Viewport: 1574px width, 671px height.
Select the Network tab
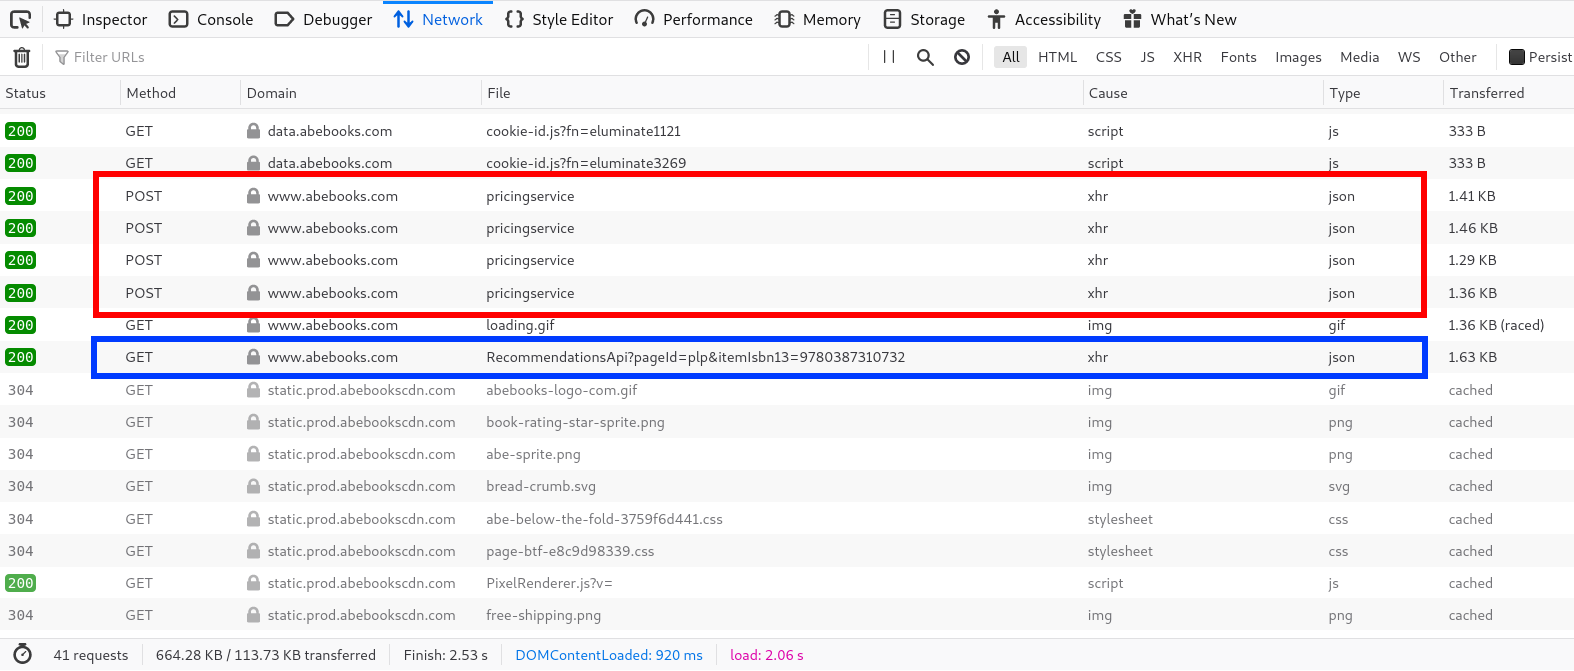pyautogui.click(x=438, y=19)
